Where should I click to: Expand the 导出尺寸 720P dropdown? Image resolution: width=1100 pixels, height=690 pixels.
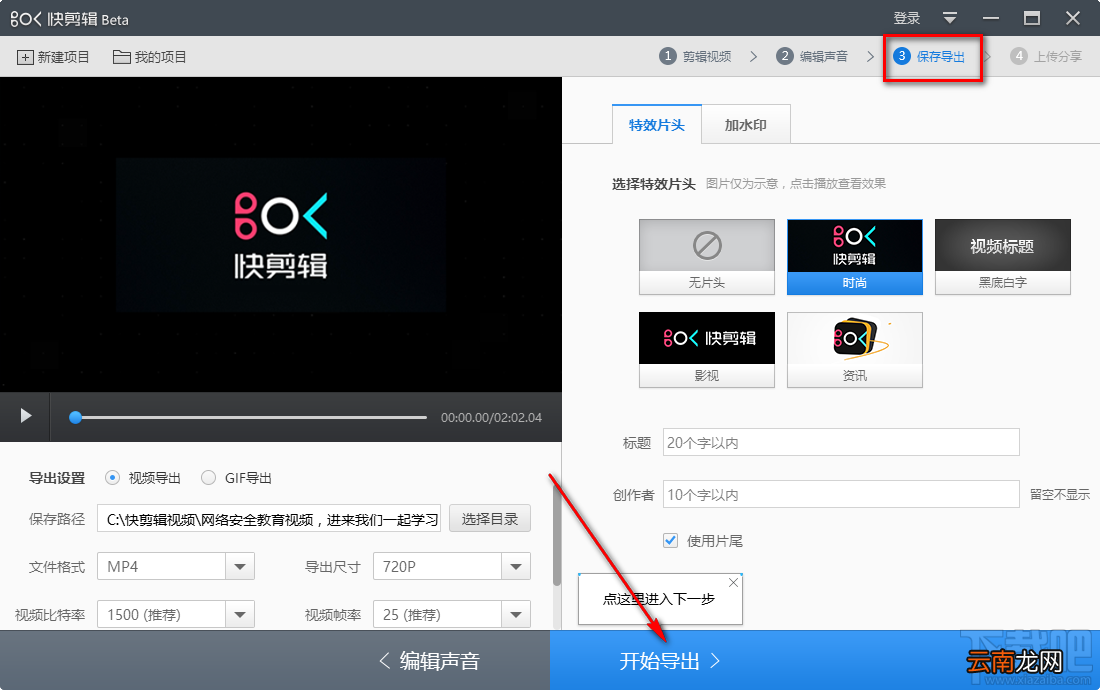pos(516,567)
